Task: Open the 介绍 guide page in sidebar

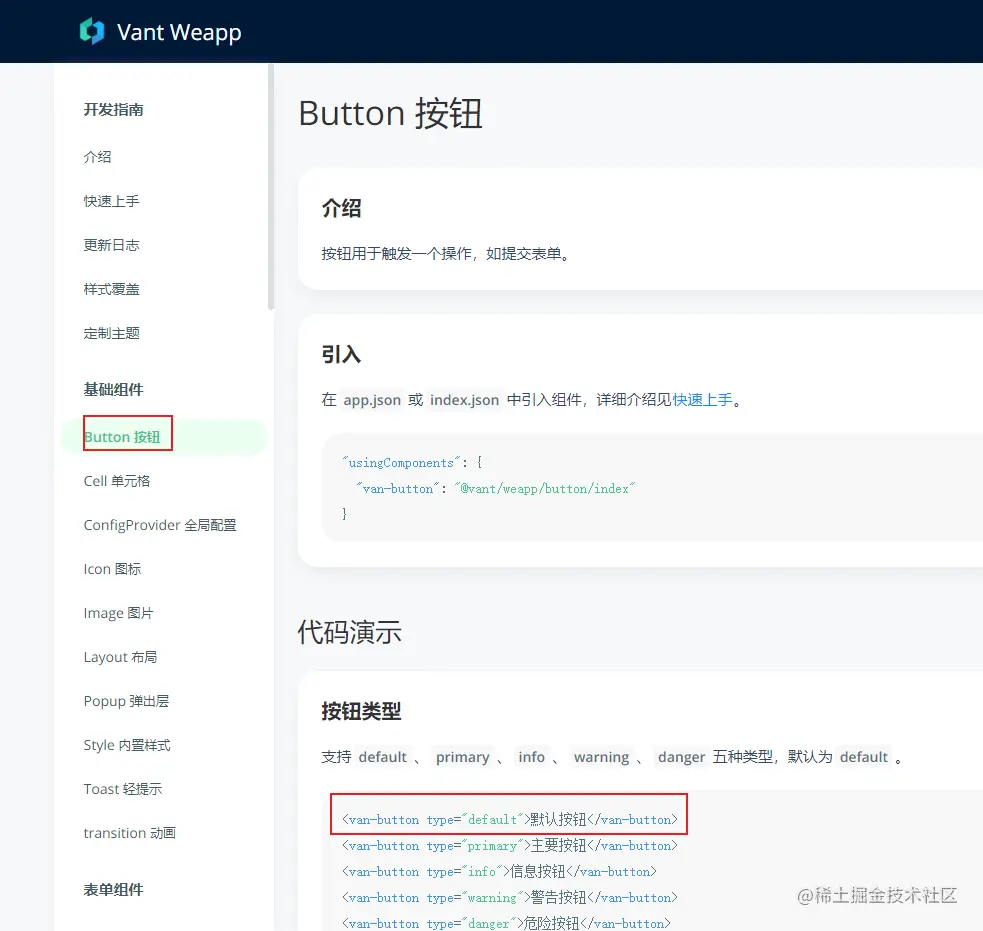Action: (97, 157)
